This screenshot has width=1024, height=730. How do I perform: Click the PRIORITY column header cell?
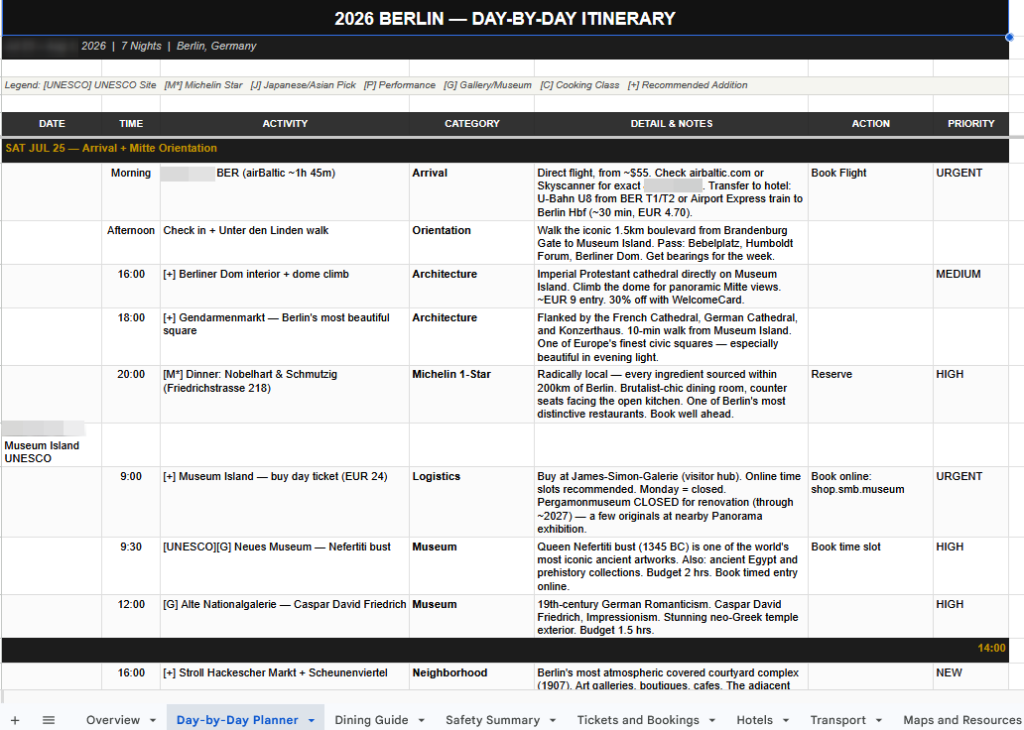[970, 123]
